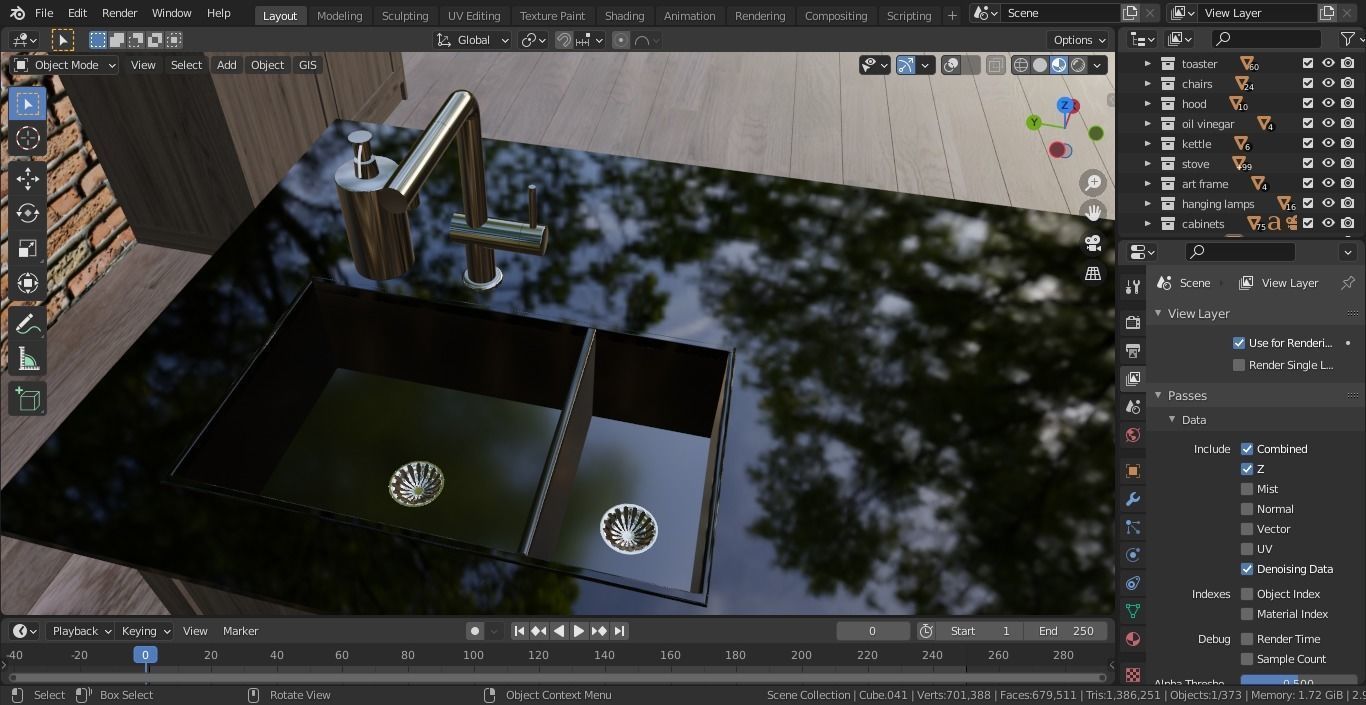Open the Render menu

[119, 14]
